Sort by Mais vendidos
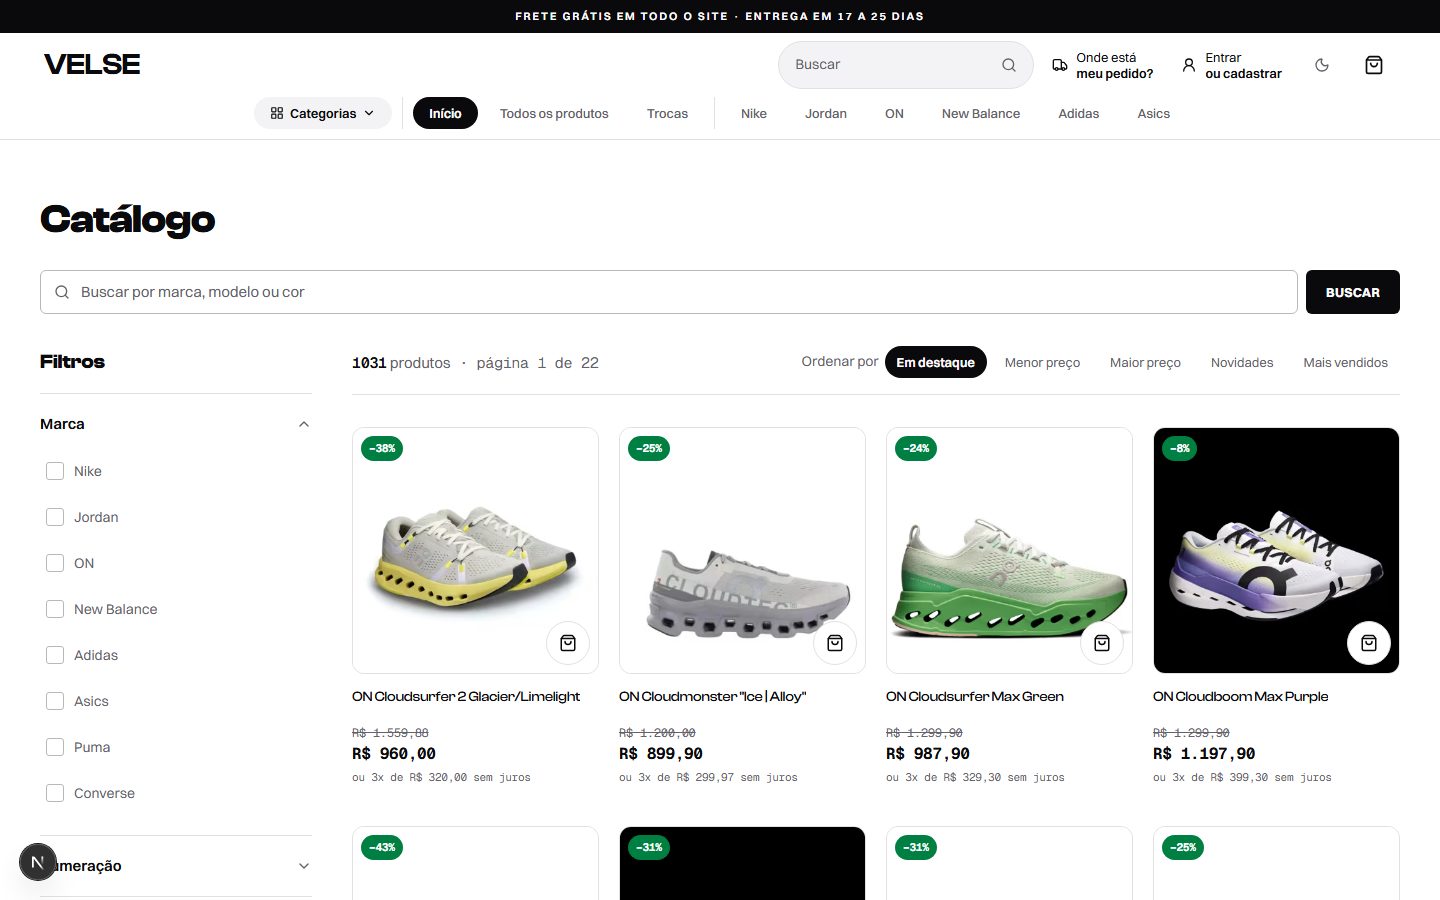The width and height of the screenshot is (1440, 900). coord(1345,362)
